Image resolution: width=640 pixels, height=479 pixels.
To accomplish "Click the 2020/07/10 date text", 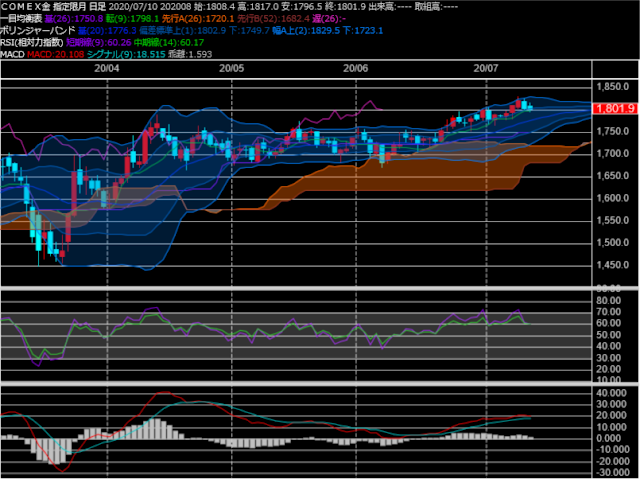I will [x=135, y=7].
